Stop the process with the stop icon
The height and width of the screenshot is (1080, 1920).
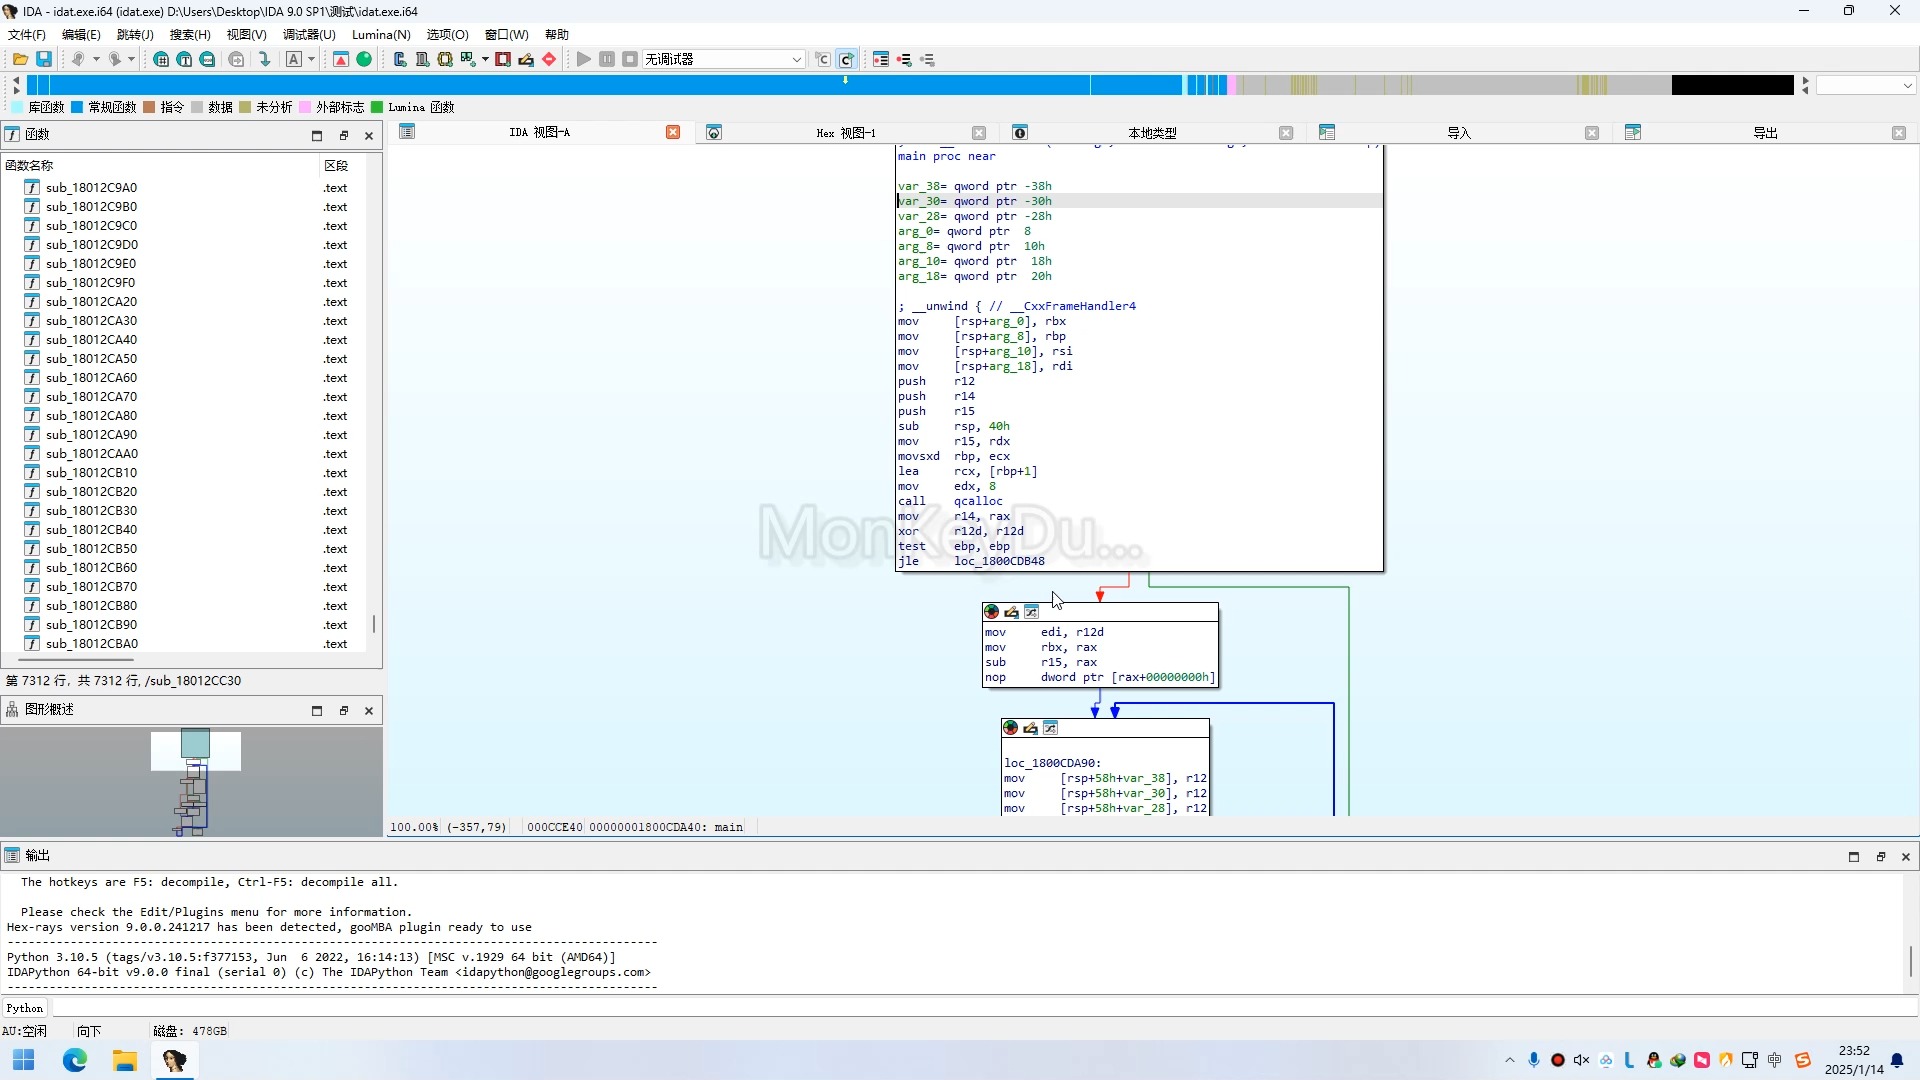pos(629,59)
